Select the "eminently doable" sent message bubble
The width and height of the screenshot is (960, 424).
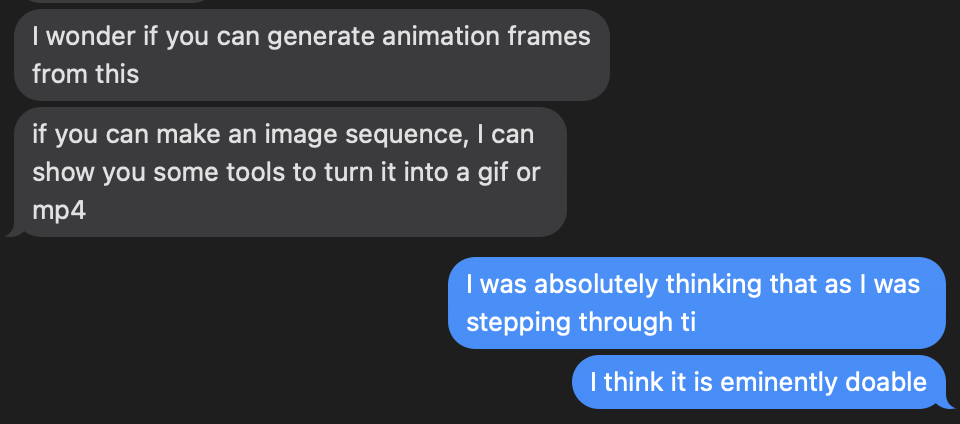(x=758, y=382)
